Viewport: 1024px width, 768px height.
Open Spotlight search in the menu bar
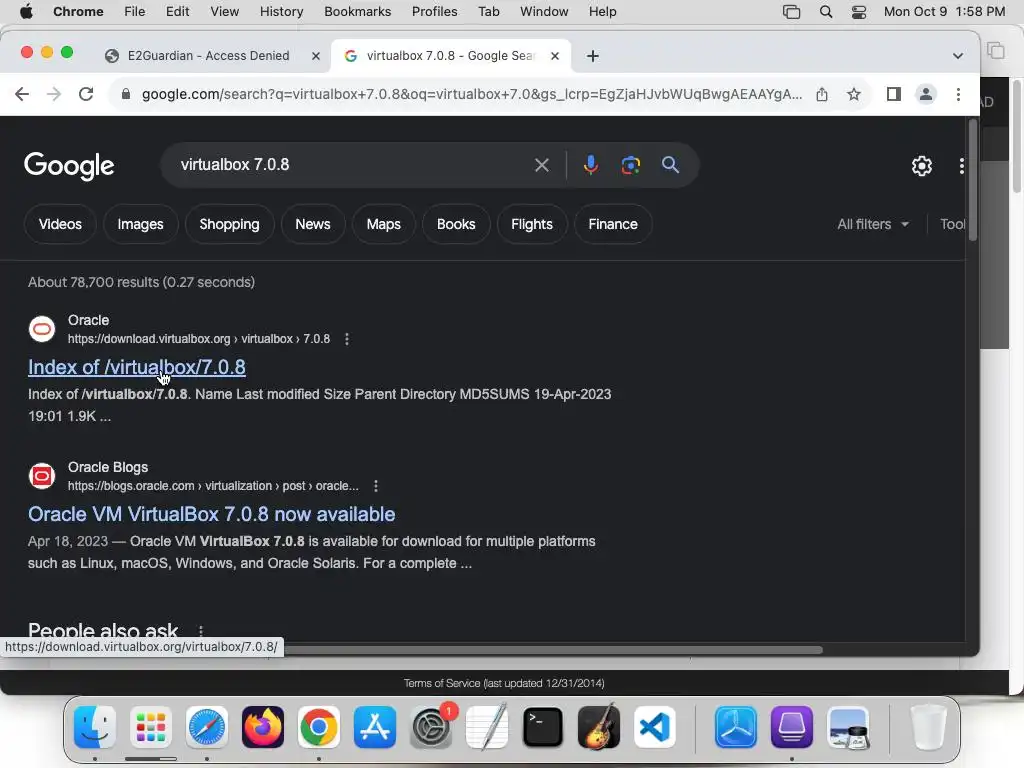(x=825, y=12)
